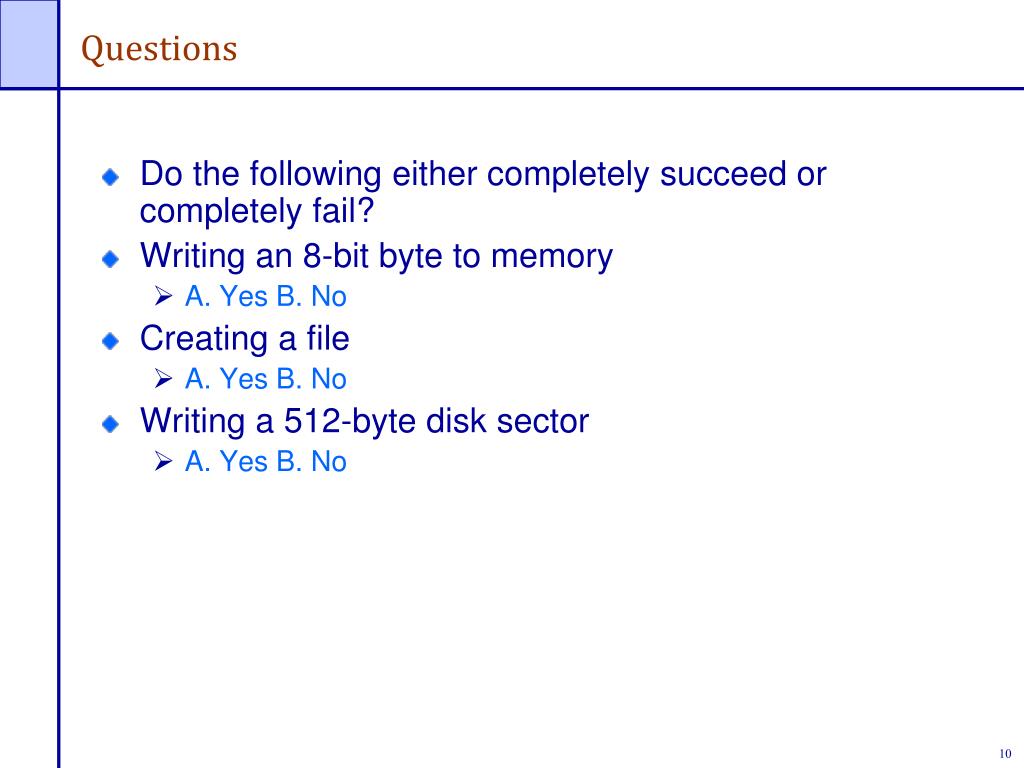
Task: Select "A. Yes B. No" under memory byte question
Action: tap(266, 296)
